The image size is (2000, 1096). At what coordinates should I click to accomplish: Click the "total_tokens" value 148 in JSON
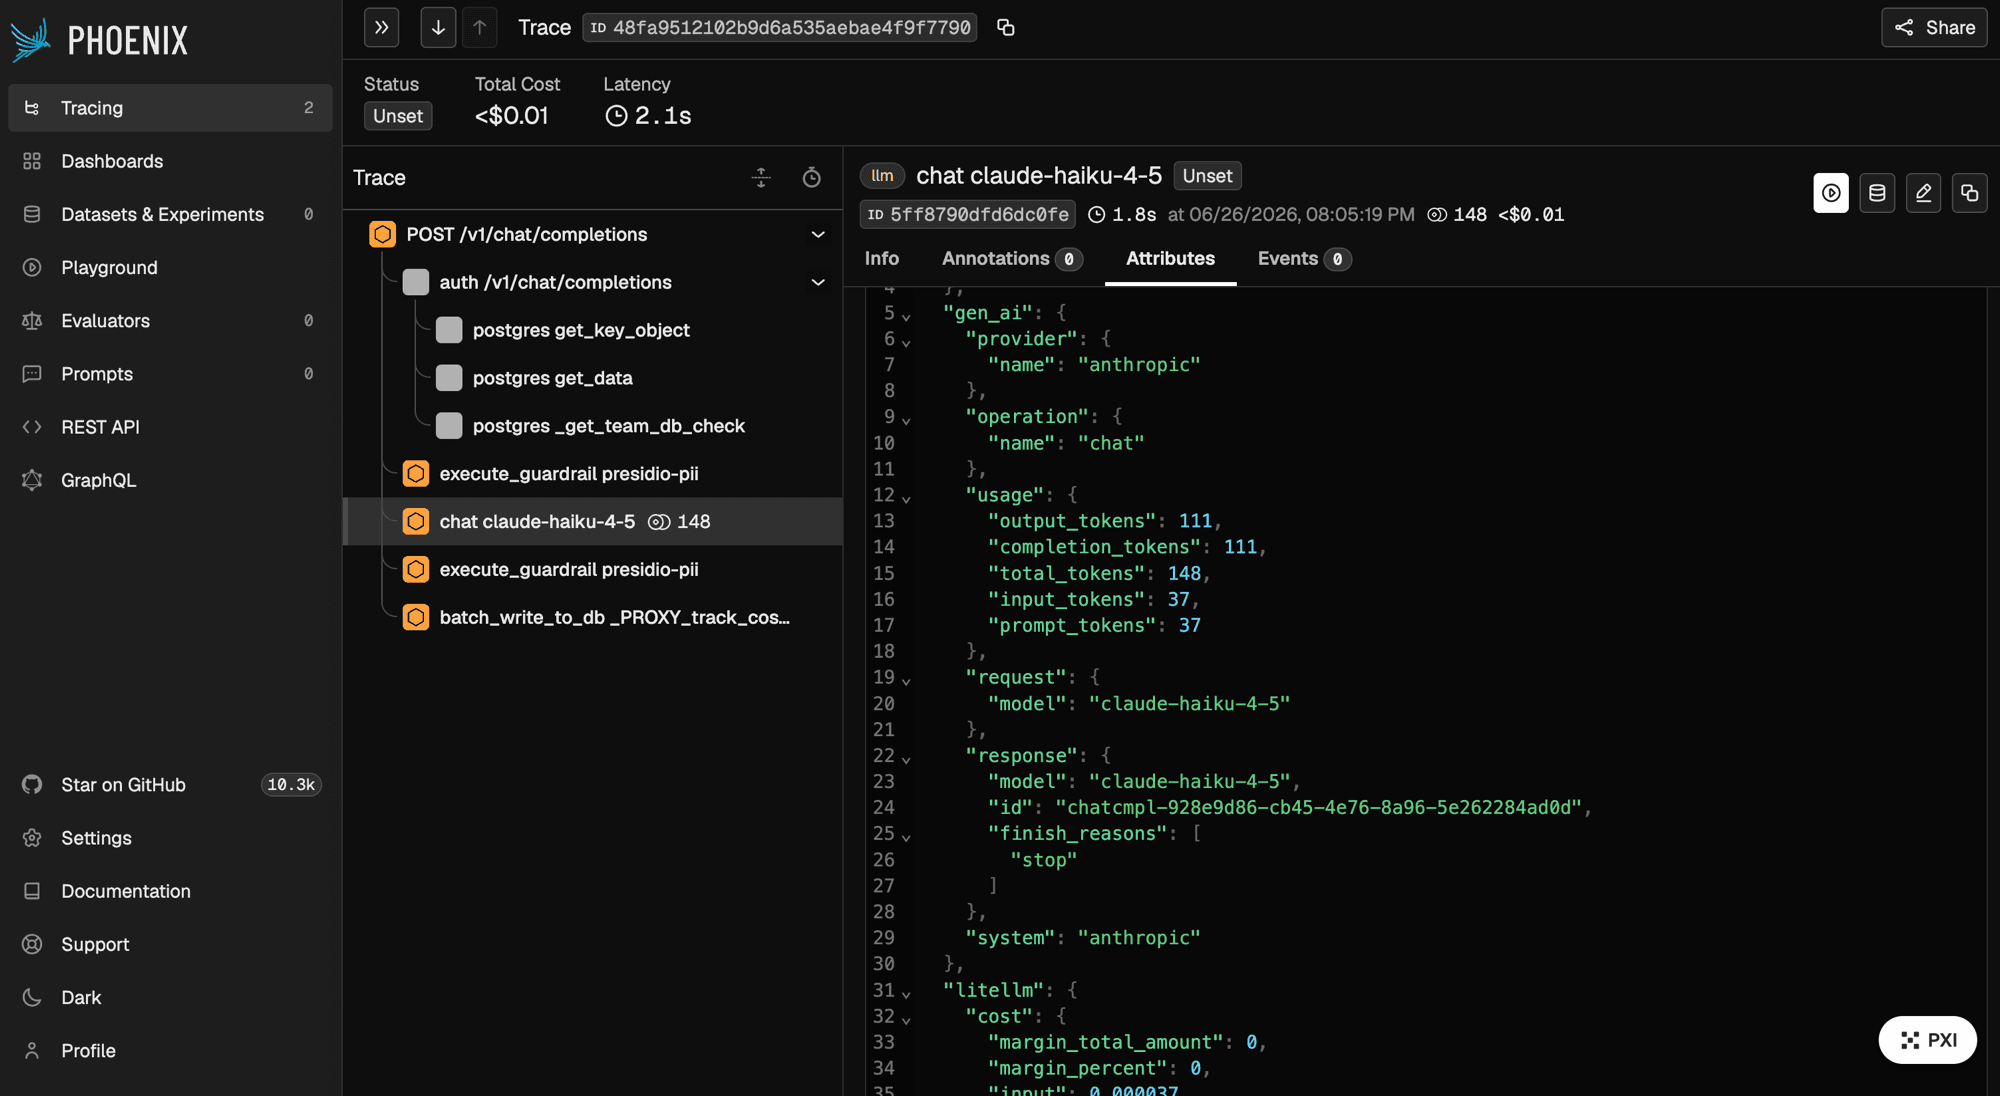point(1184,573)
